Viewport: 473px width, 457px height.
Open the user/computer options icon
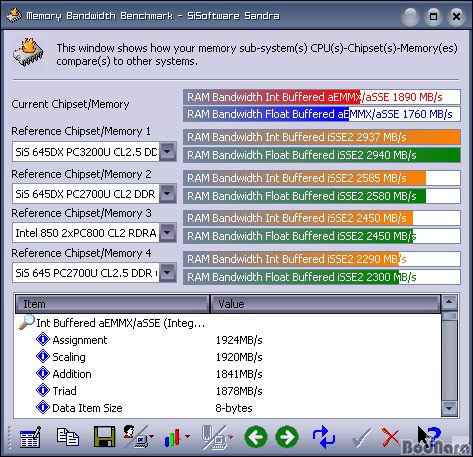[x=136, y=437]
